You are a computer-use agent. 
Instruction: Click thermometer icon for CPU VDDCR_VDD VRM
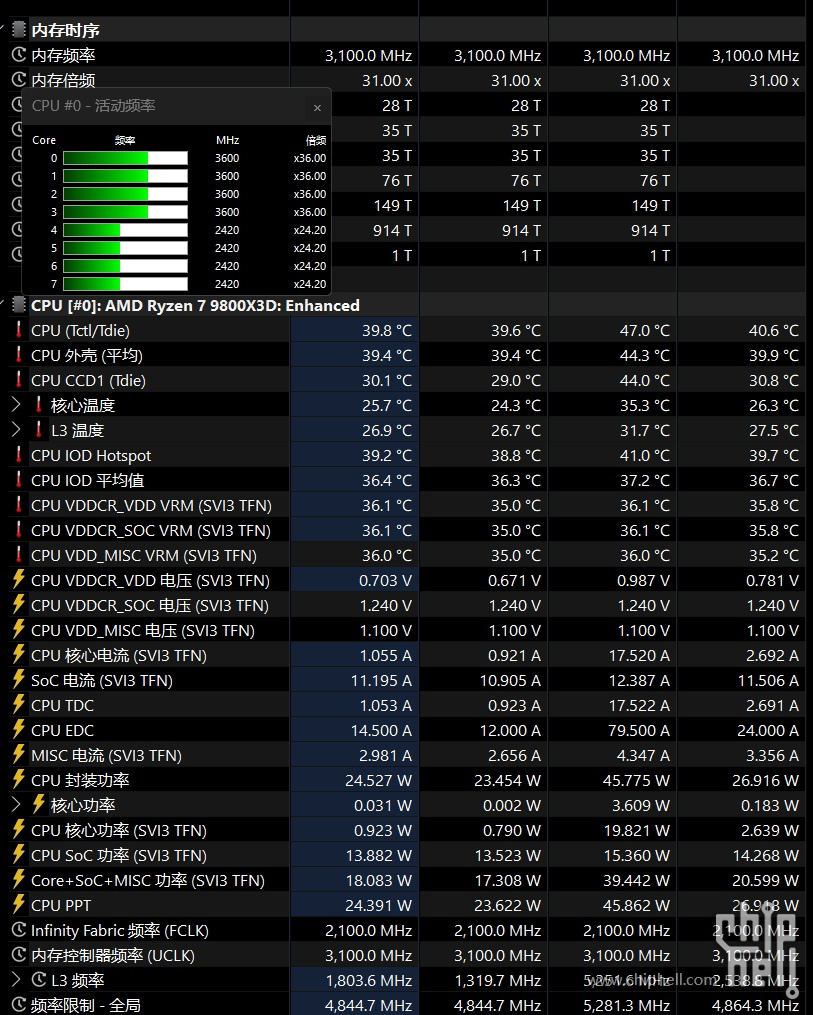pyautogui.click(x=19, y=505)
